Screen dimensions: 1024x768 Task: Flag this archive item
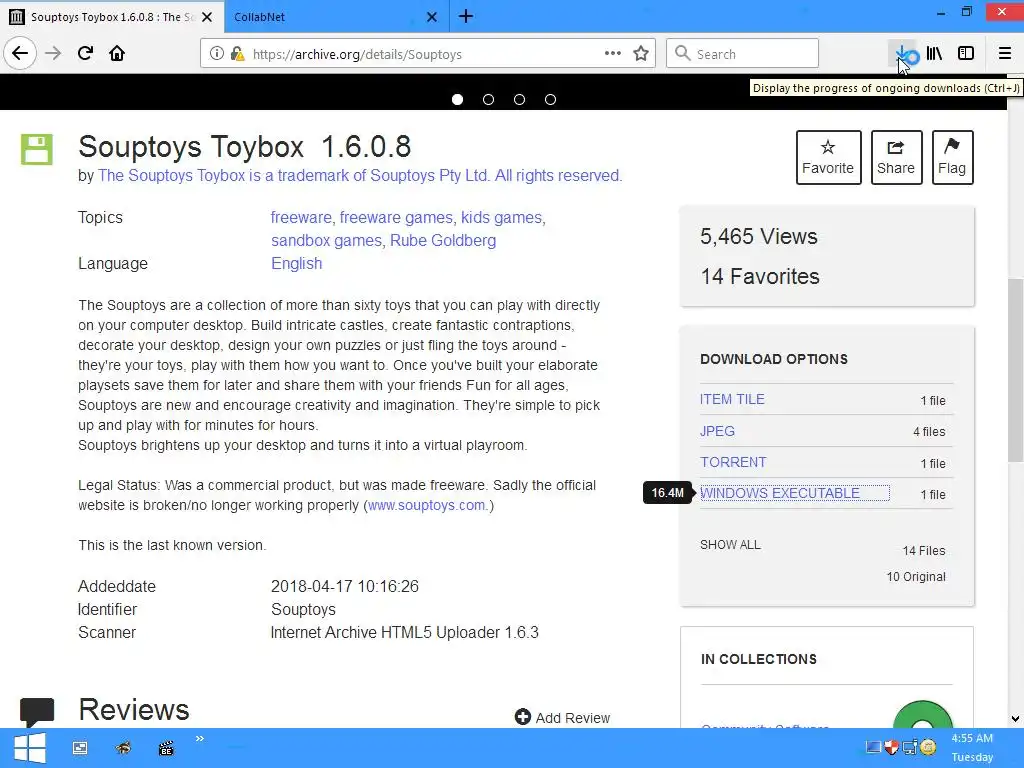pos(952,157)
